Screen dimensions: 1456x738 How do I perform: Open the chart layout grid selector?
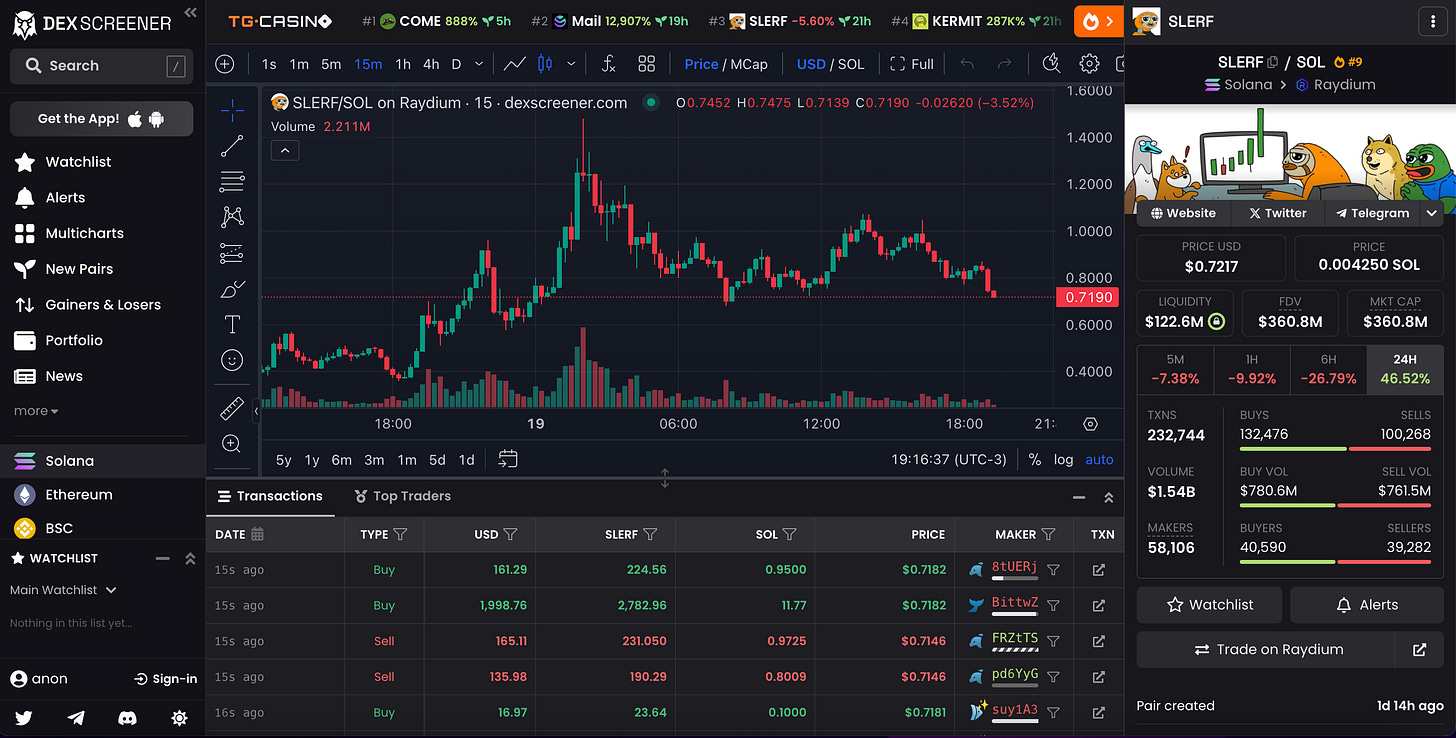click(647, 64)
